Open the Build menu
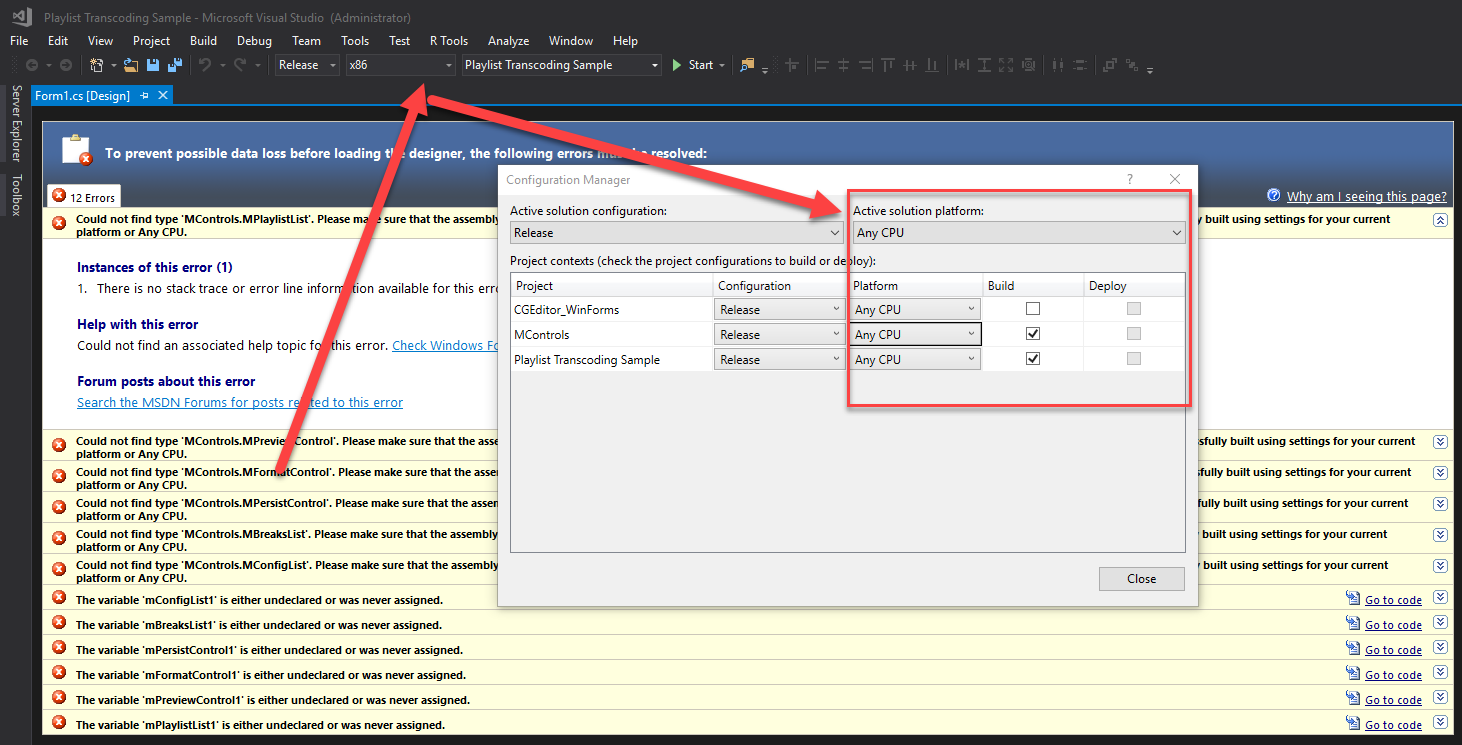Screen dimensions: 1462x745 pos(203,41)
